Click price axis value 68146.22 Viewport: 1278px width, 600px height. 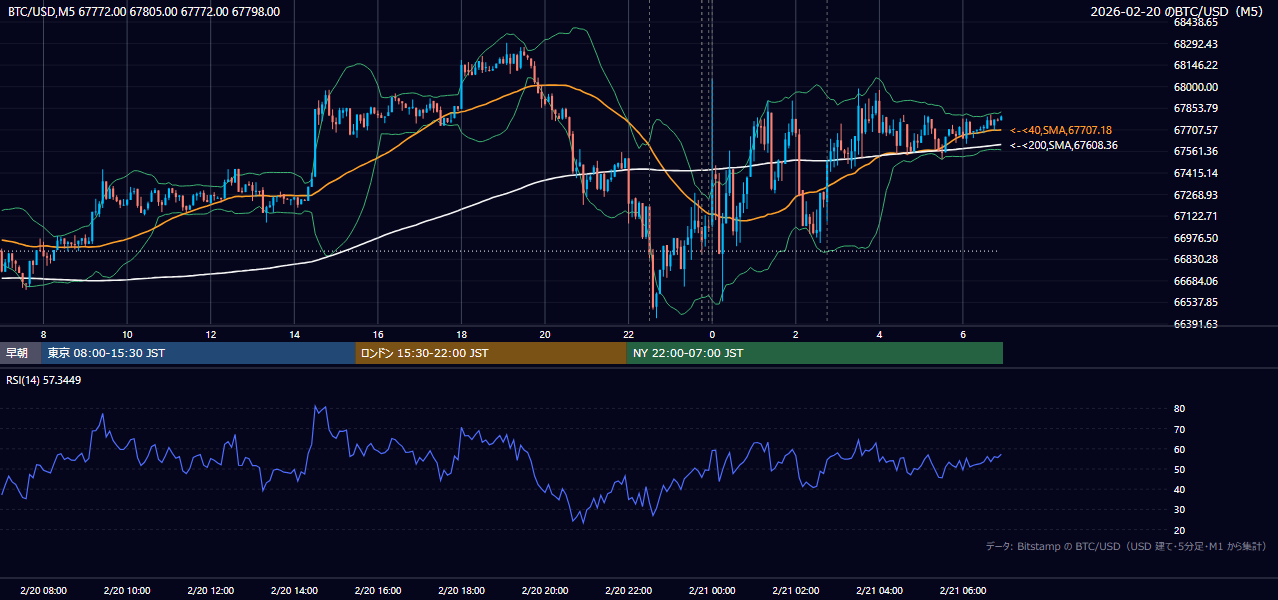coord(1195,65)
